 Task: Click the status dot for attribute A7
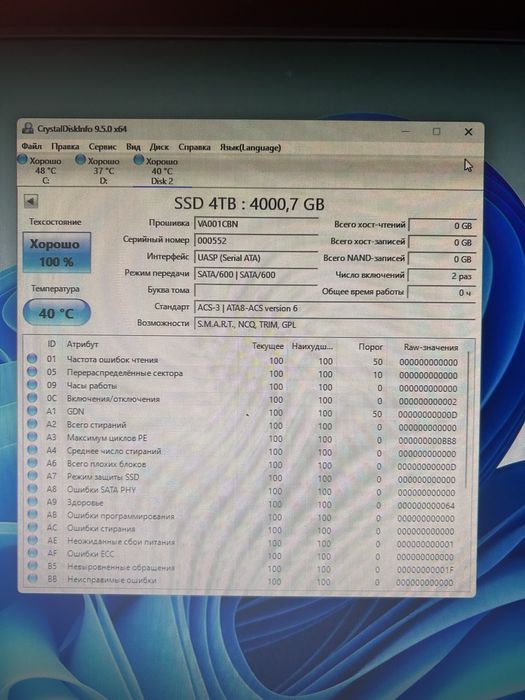point(32,475)
